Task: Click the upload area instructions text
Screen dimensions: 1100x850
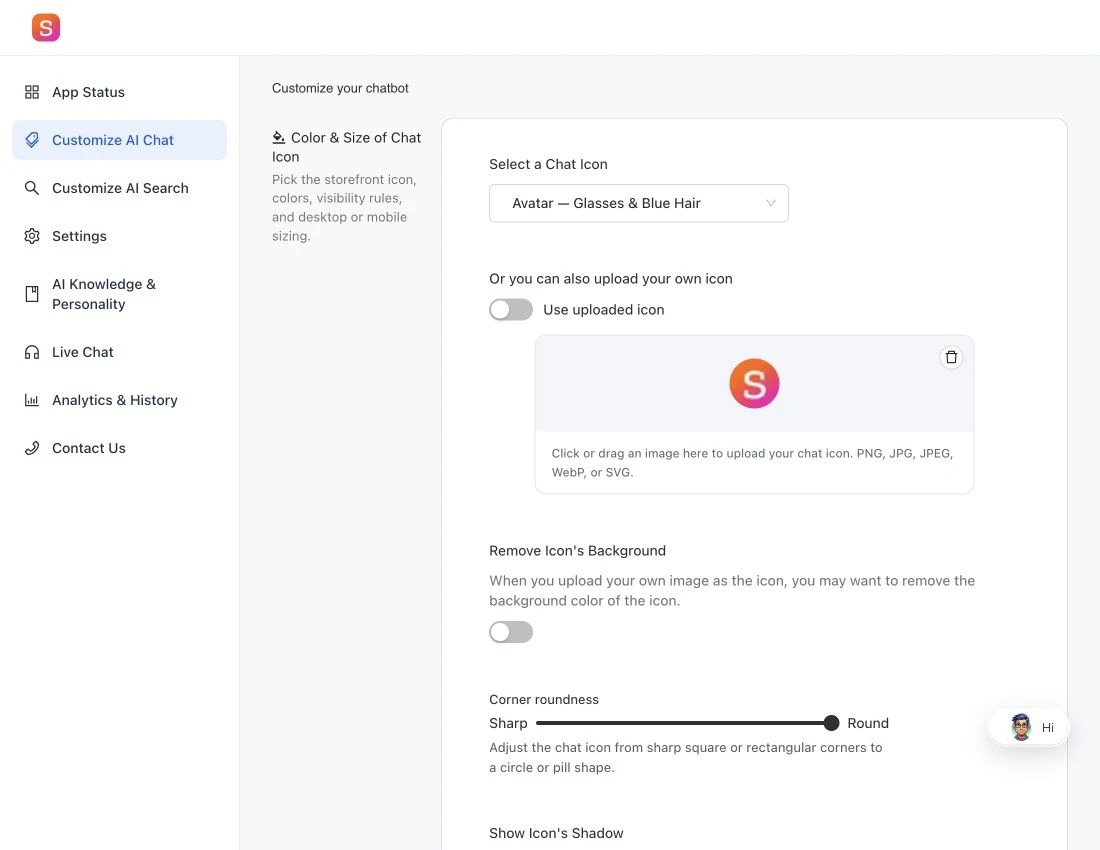Action: coord(752,463)
